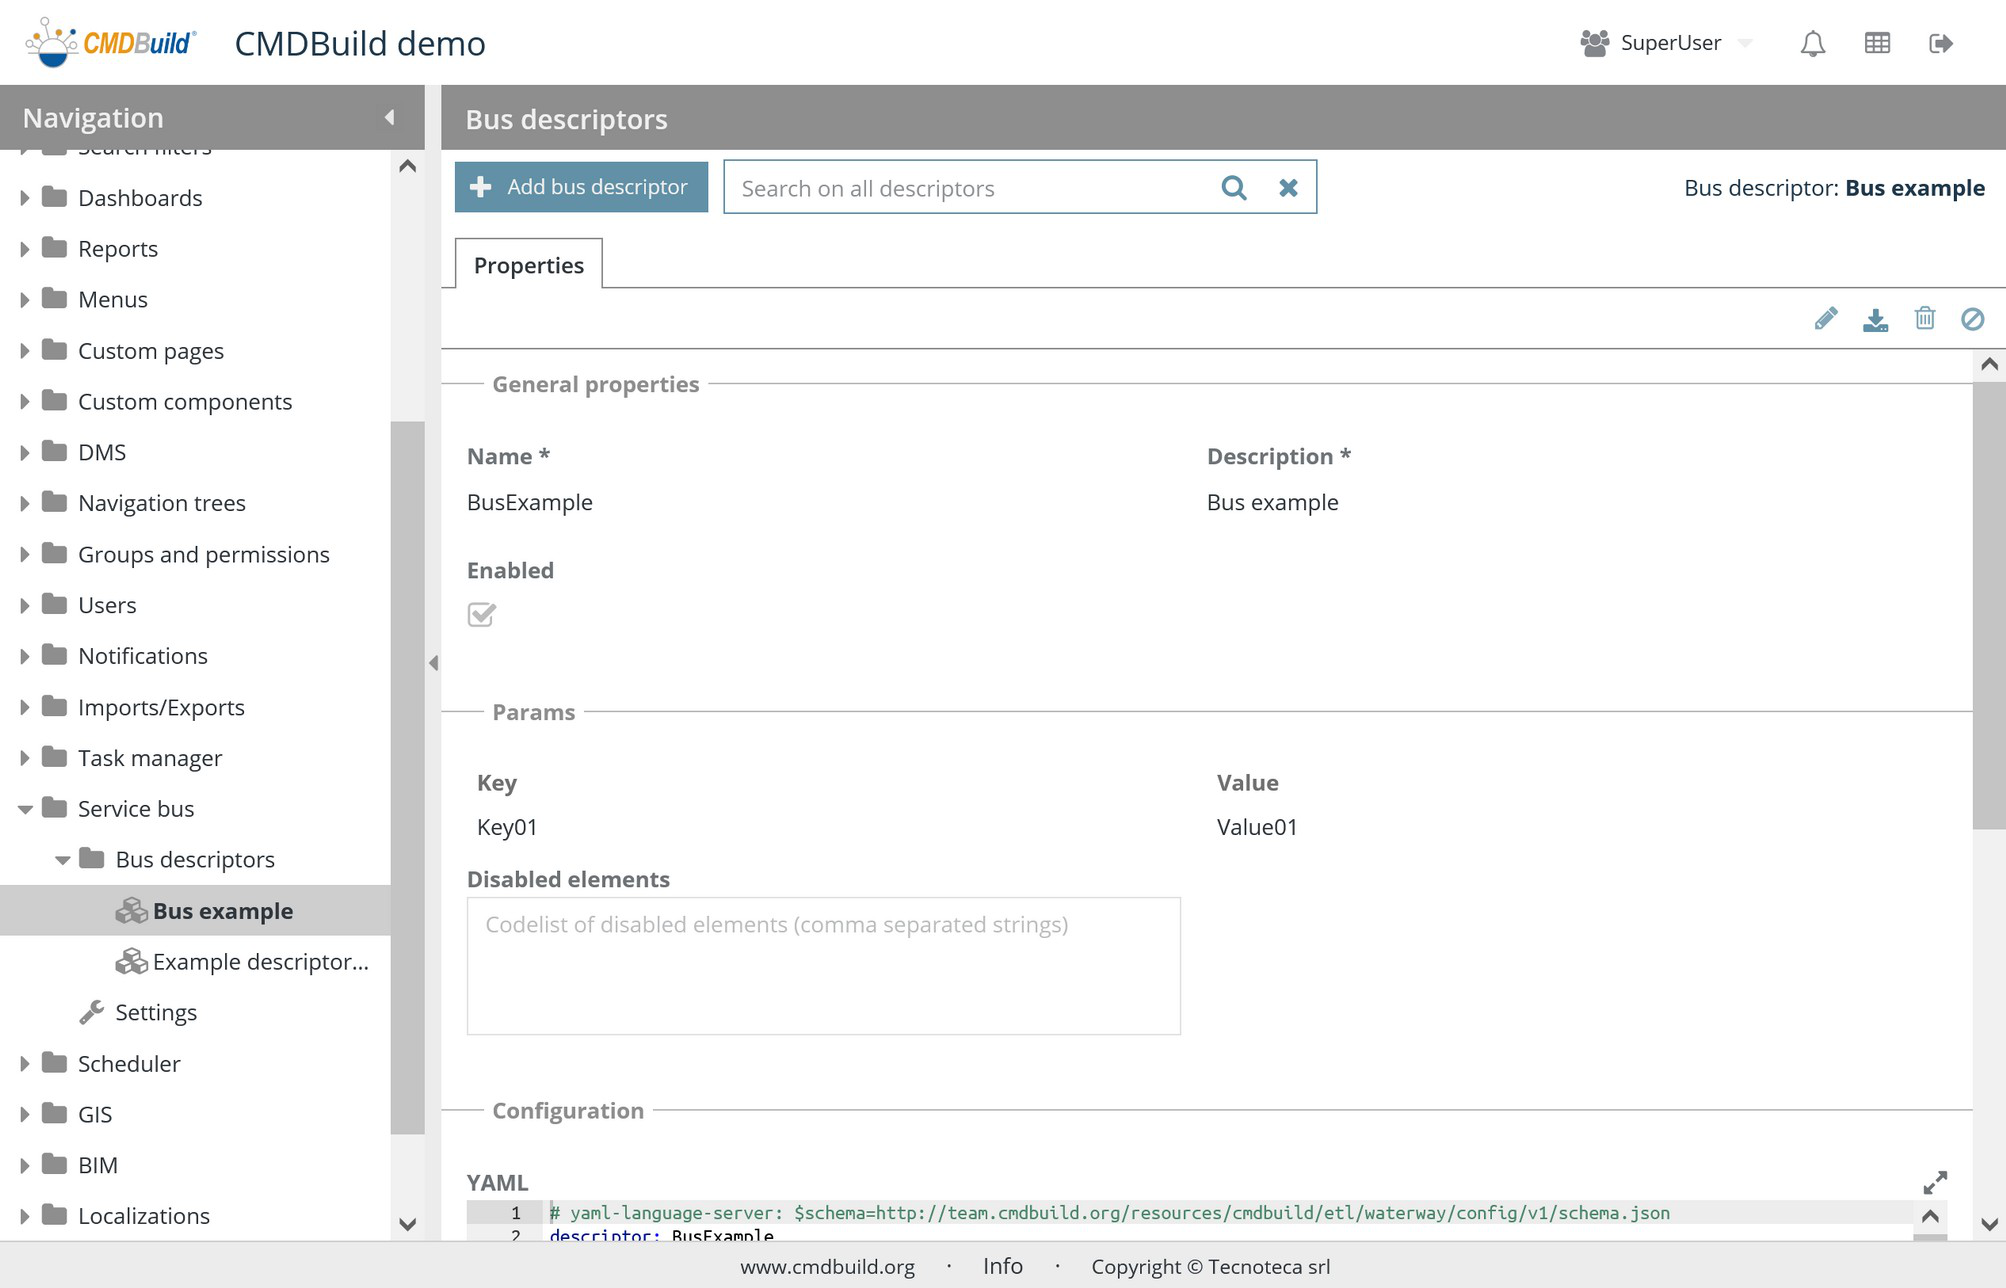This screenshot has height=1288, width=2006.
Task: Click the disable descriptor circle-slash icon
Action: click(x=1972, y=319)
